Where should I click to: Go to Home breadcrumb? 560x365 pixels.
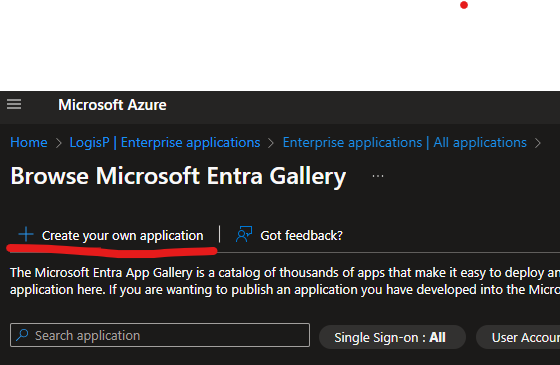(x=29, y=142)
